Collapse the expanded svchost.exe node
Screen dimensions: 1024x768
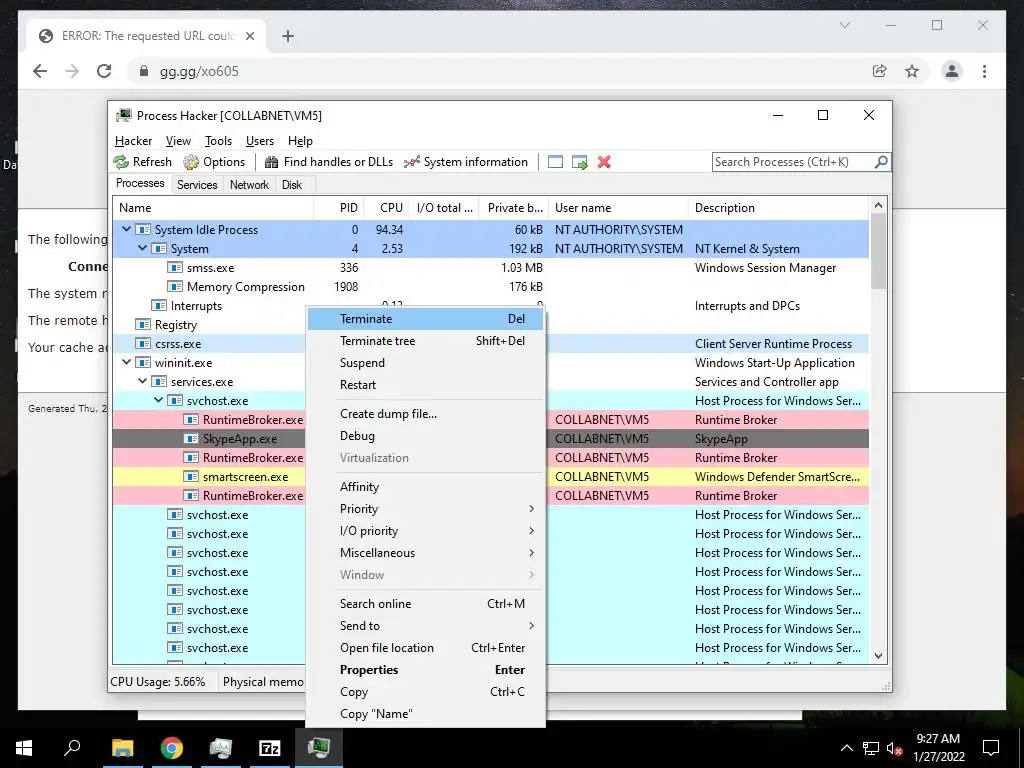158,400
